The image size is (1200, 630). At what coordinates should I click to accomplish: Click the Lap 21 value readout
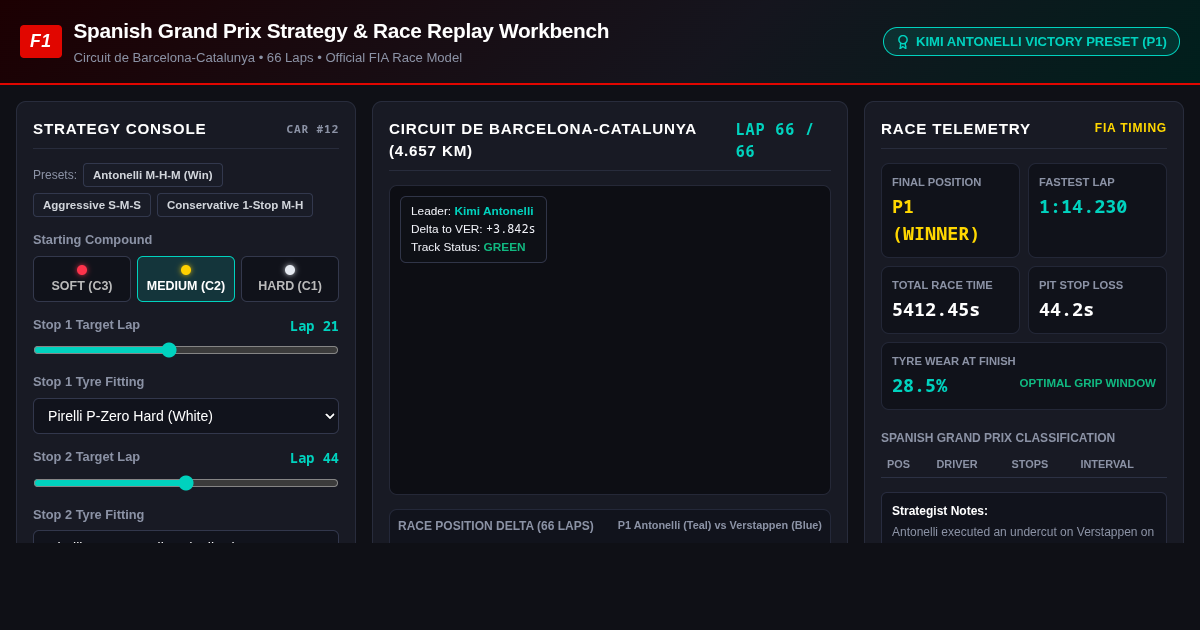pyautogui.click(x=314, y=326)
